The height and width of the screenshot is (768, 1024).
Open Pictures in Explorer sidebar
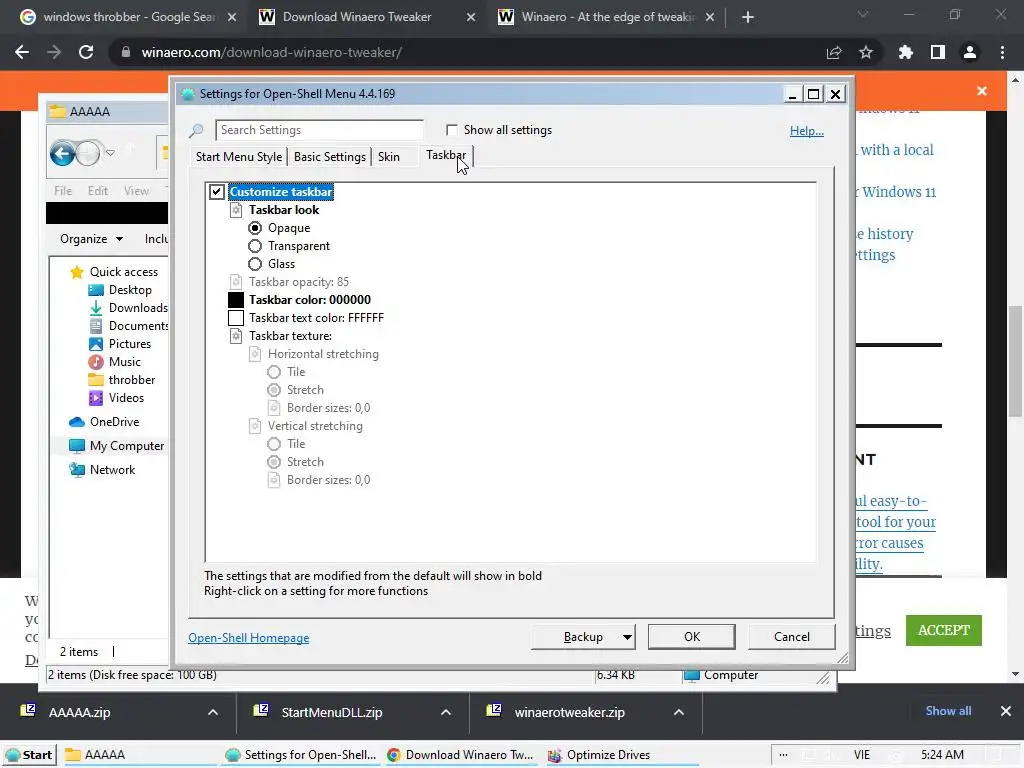pos(120,344)
